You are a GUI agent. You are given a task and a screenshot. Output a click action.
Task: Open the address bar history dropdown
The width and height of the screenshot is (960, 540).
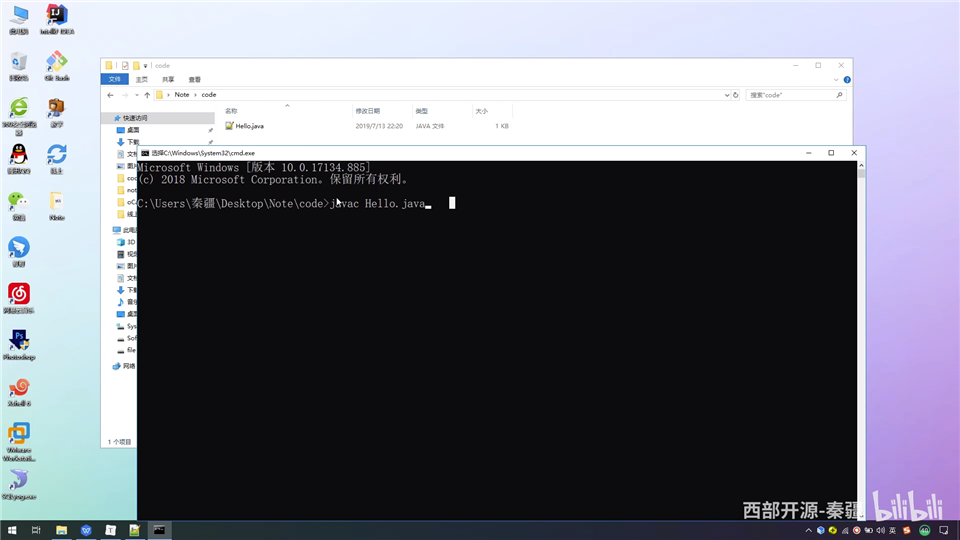[x=727, y=95]
